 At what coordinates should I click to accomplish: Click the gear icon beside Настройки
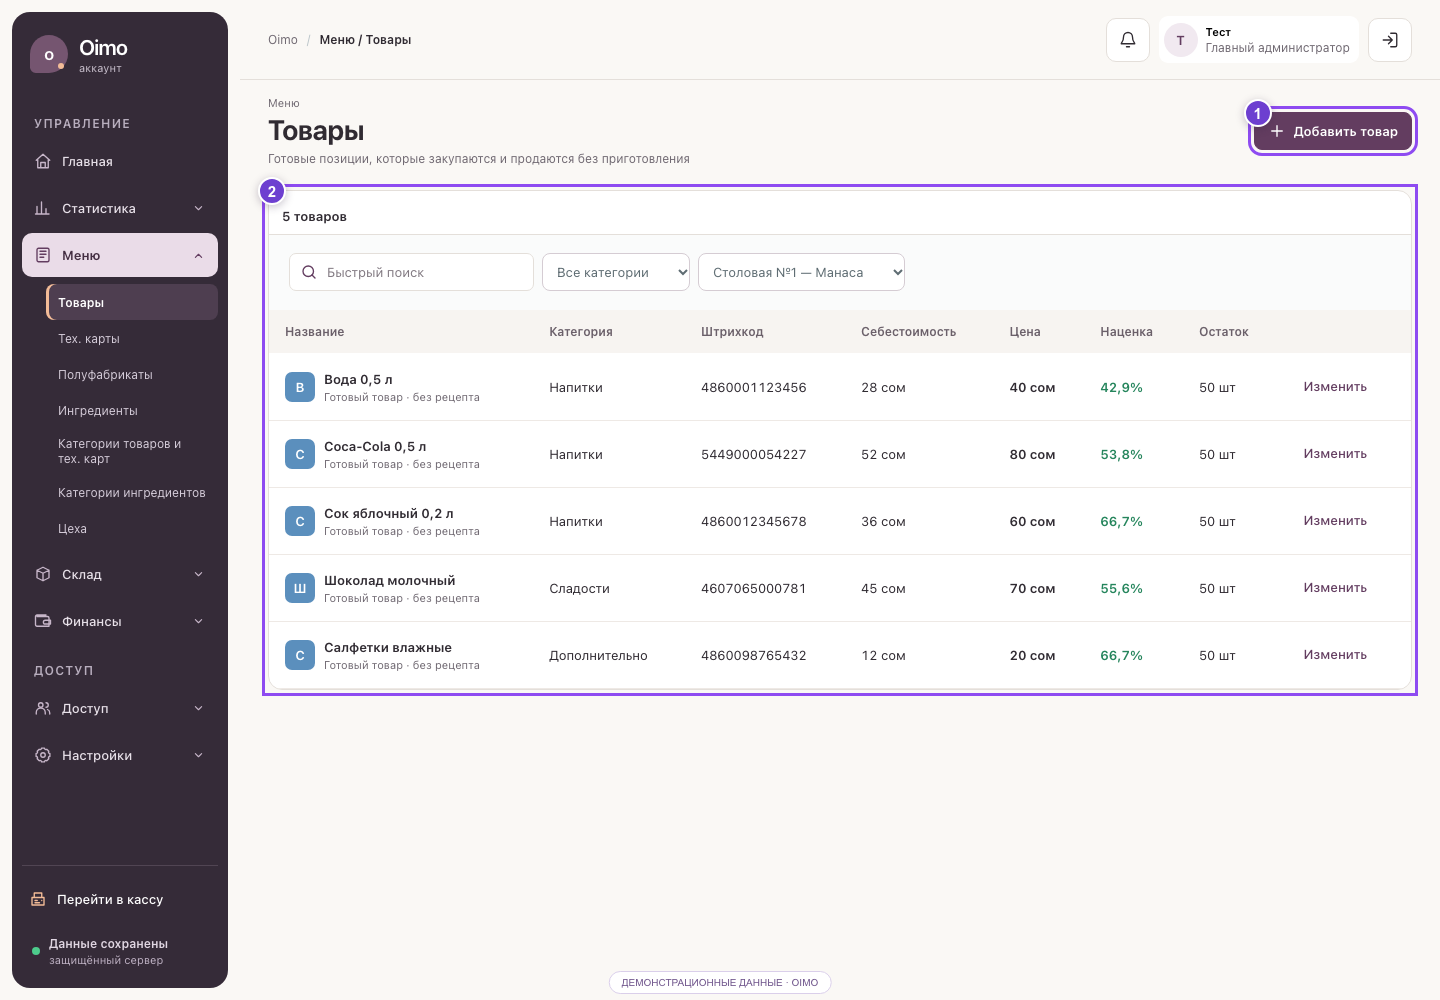43,755
